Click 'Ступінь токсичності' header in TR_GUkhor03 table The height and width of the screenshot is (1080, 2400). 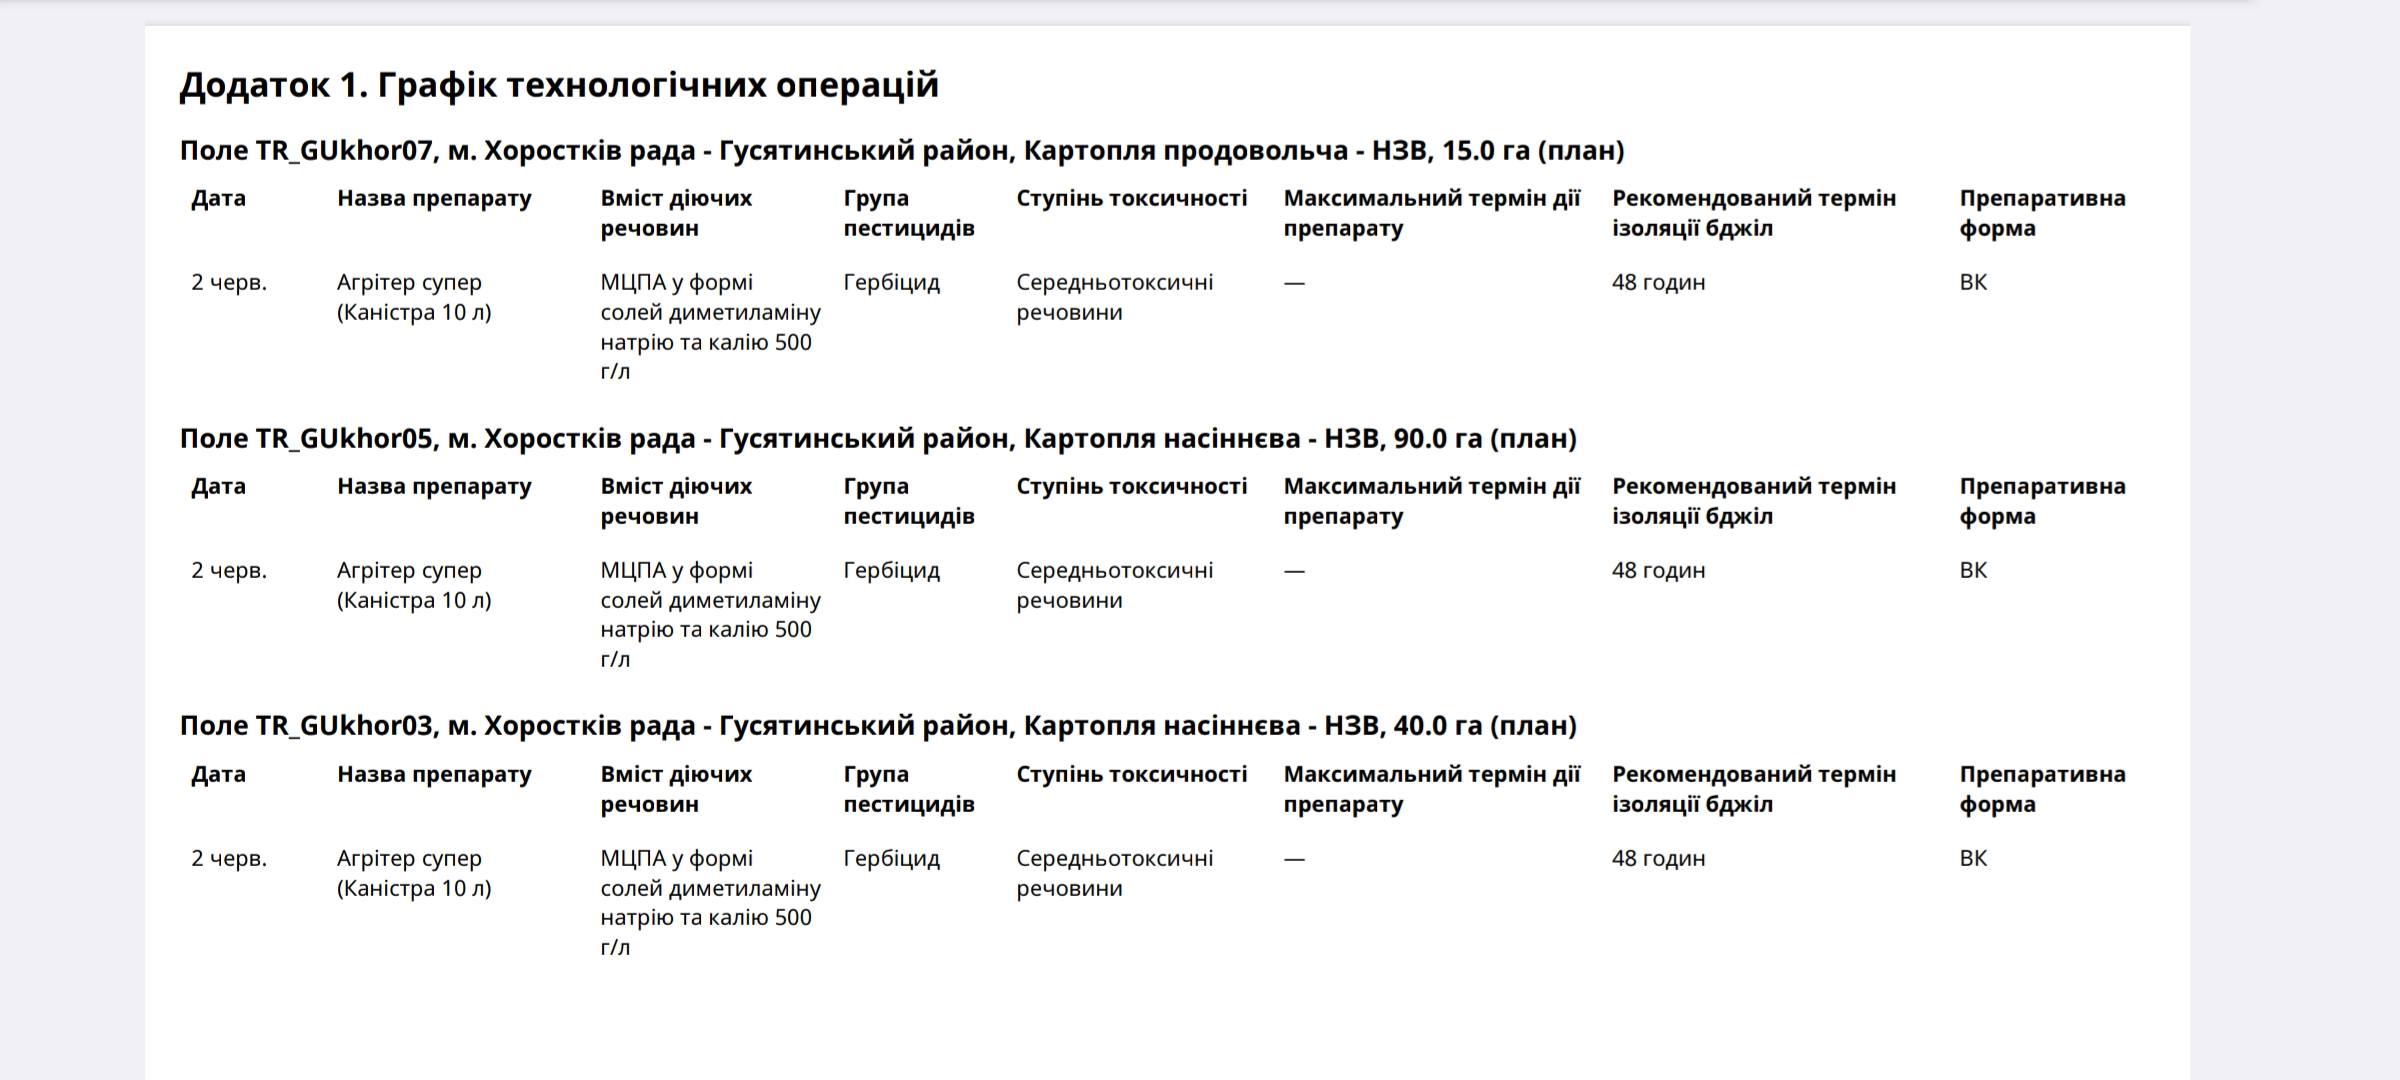coord(1131,775)
